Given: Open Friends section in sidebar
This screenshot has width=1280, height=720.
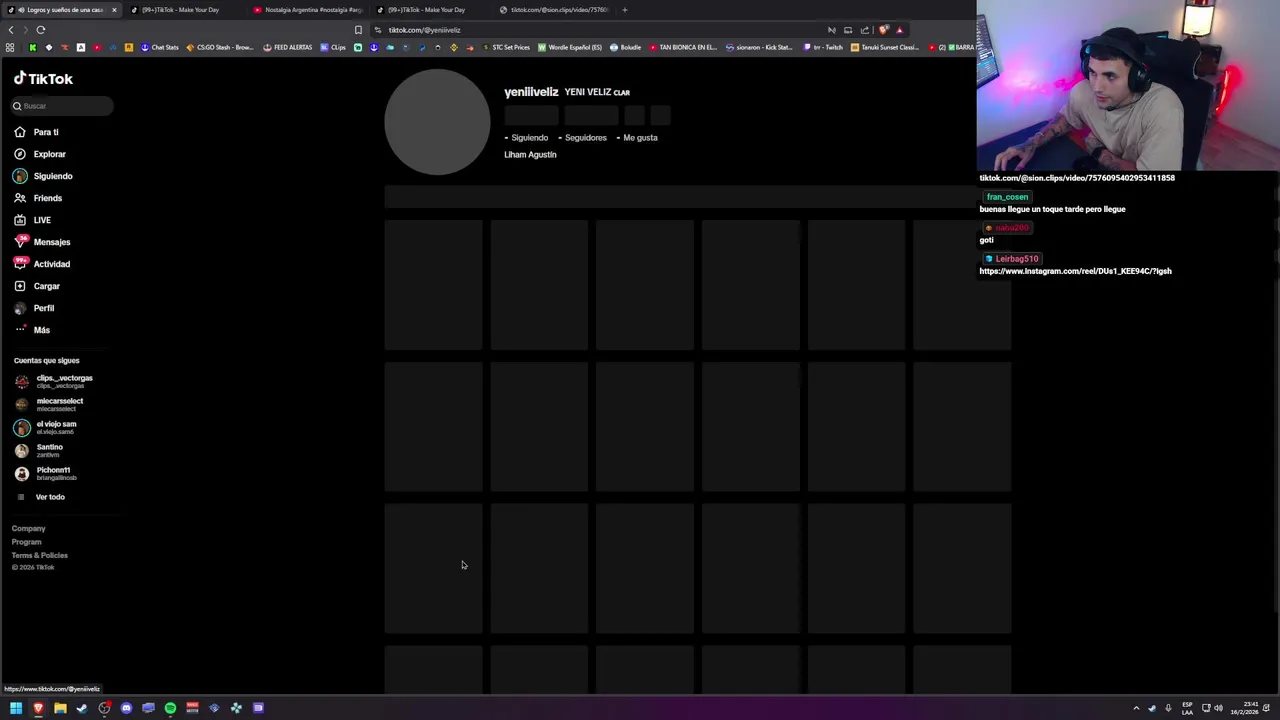Looking at the screenshot, I should (x=38, y=198).
